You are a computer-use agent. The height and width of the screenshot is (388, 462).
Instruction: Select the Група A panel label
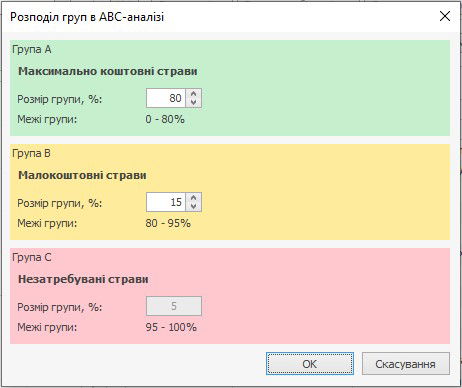[x=32, y=49]
